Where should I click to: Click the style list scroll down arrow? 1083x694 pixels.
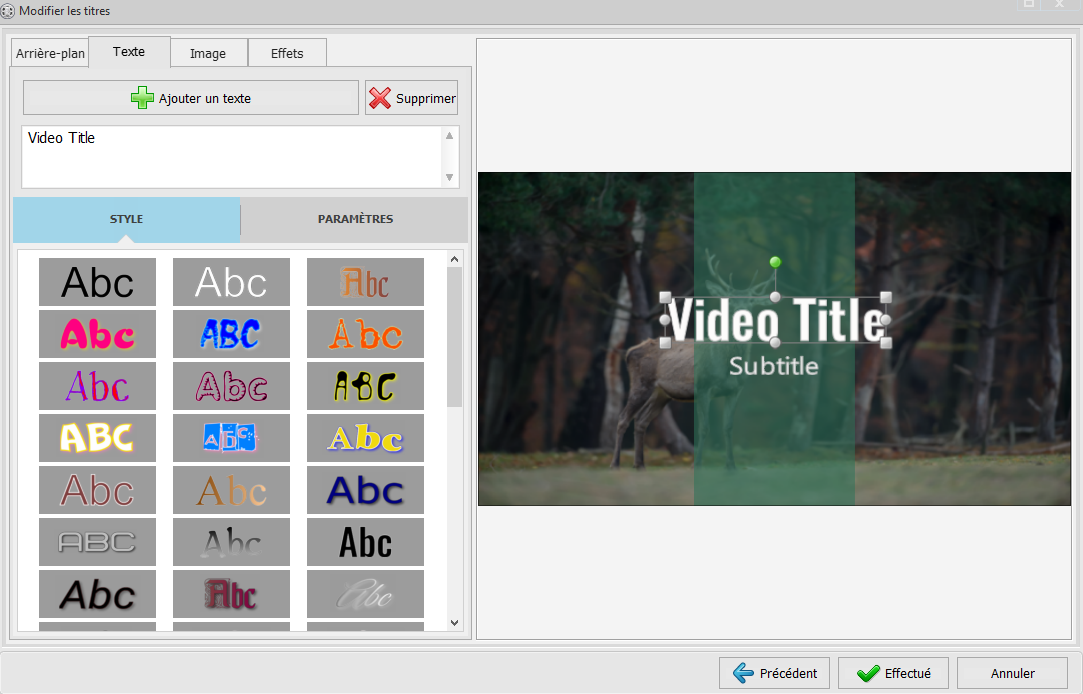(x=454, y=622)
